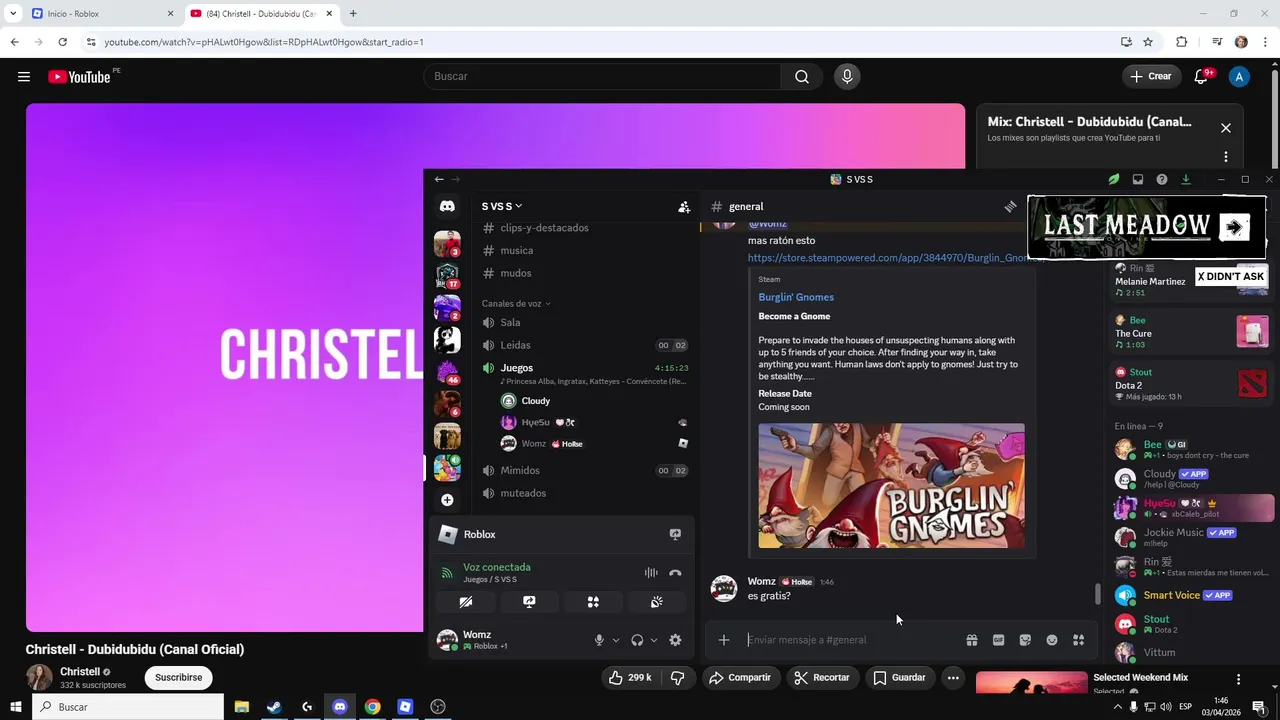Switch to Inicio - Roblox browser tab
The image size is (1280, 720).
(x=100, y=14)
